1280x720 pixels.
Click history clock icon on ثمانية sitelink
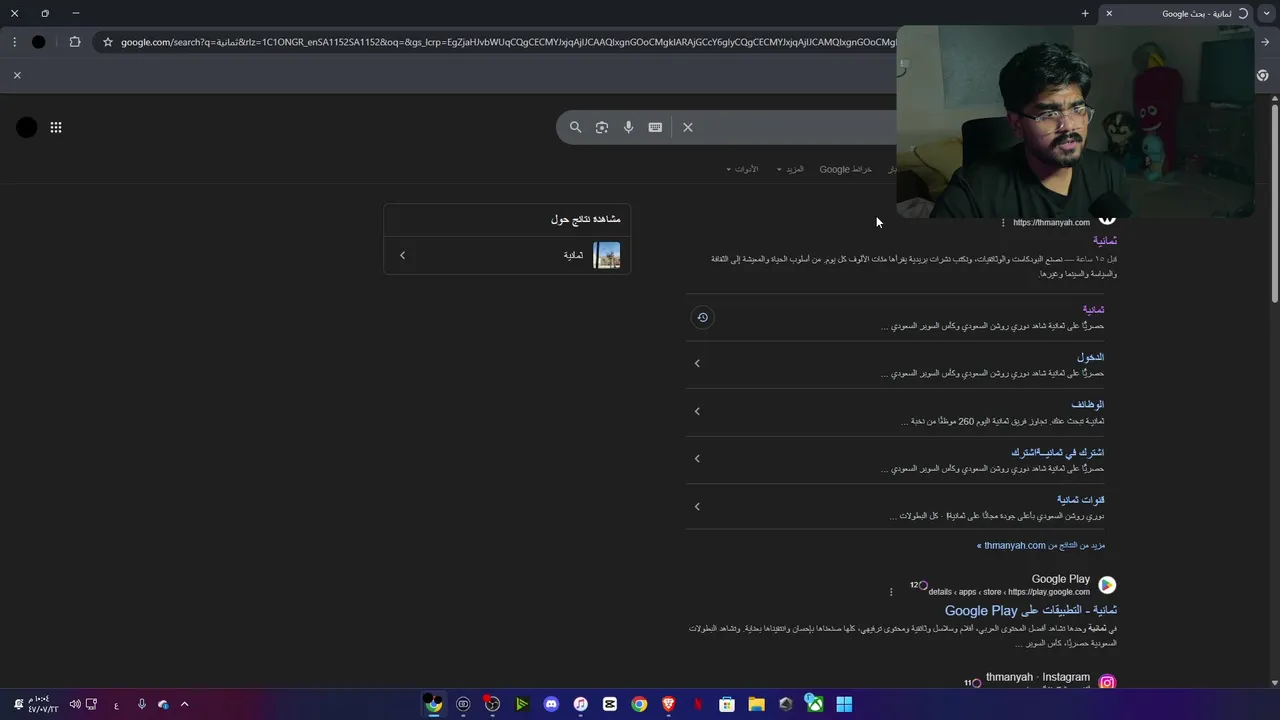click(x=703, y=317)
